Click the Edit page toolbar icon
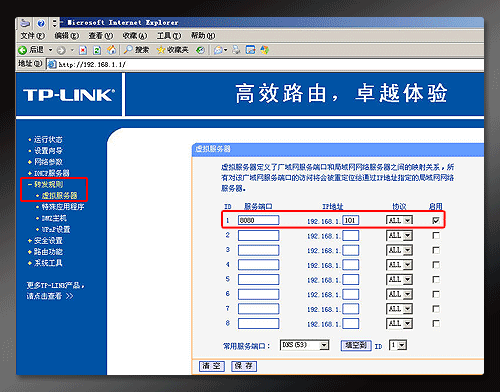 point(250,50)
